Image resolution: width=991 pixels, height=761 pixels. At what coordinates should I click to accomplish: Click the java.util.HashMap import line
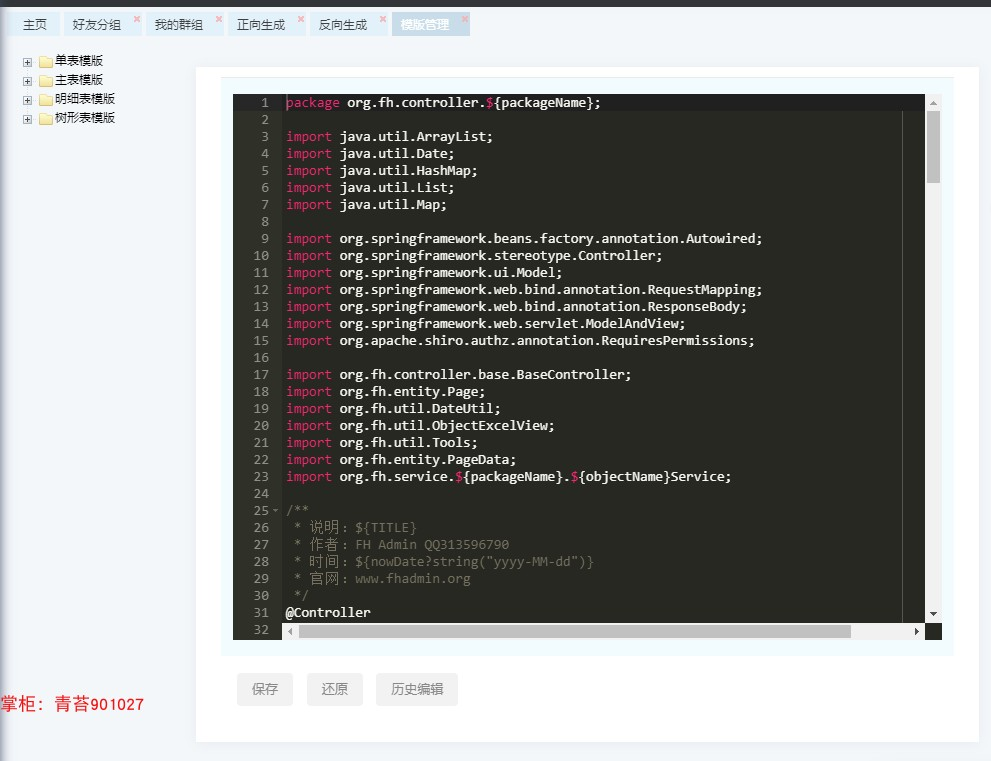coord(382,171)
